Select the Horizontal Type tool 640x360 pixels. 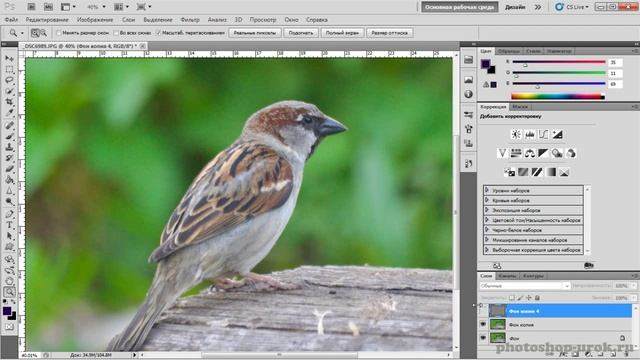(x=9, y=225)
